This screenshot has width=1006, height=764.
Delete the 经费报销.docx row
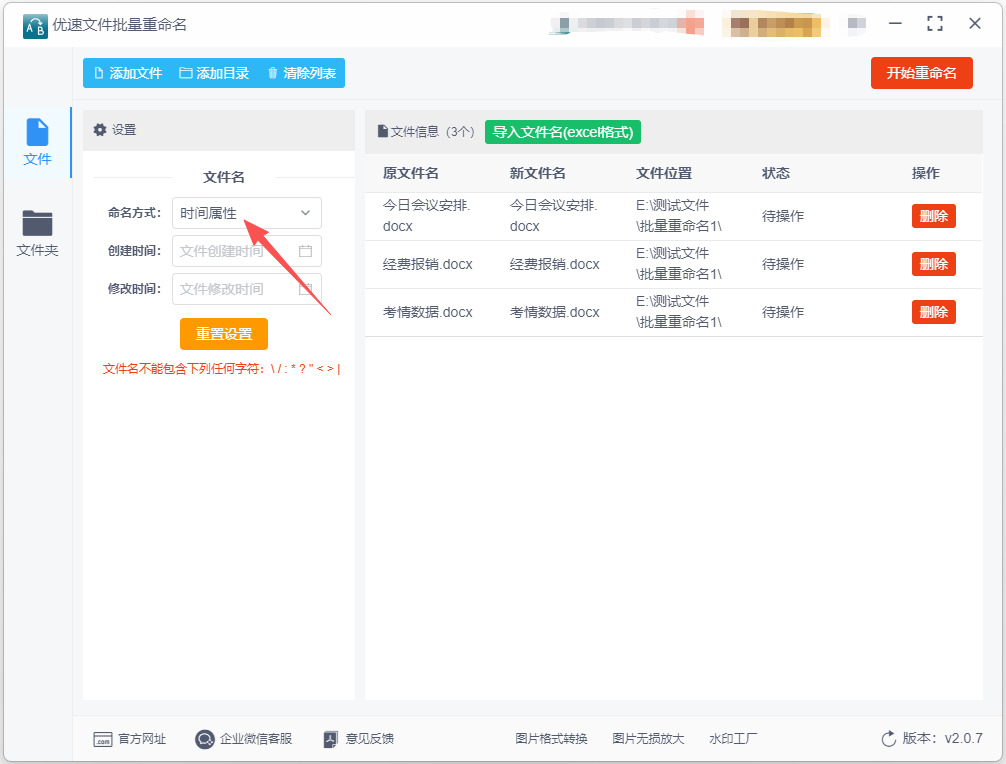(934, 264)
